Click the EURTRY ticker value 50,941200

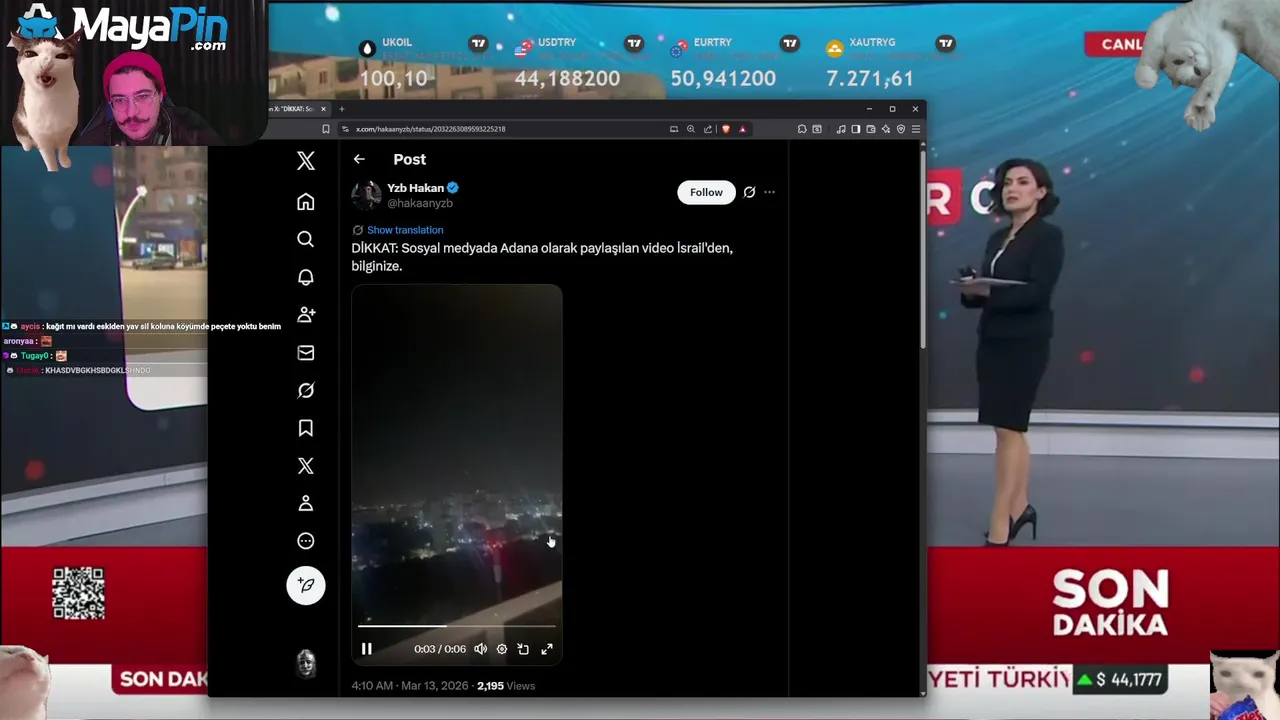coord(723,78)
